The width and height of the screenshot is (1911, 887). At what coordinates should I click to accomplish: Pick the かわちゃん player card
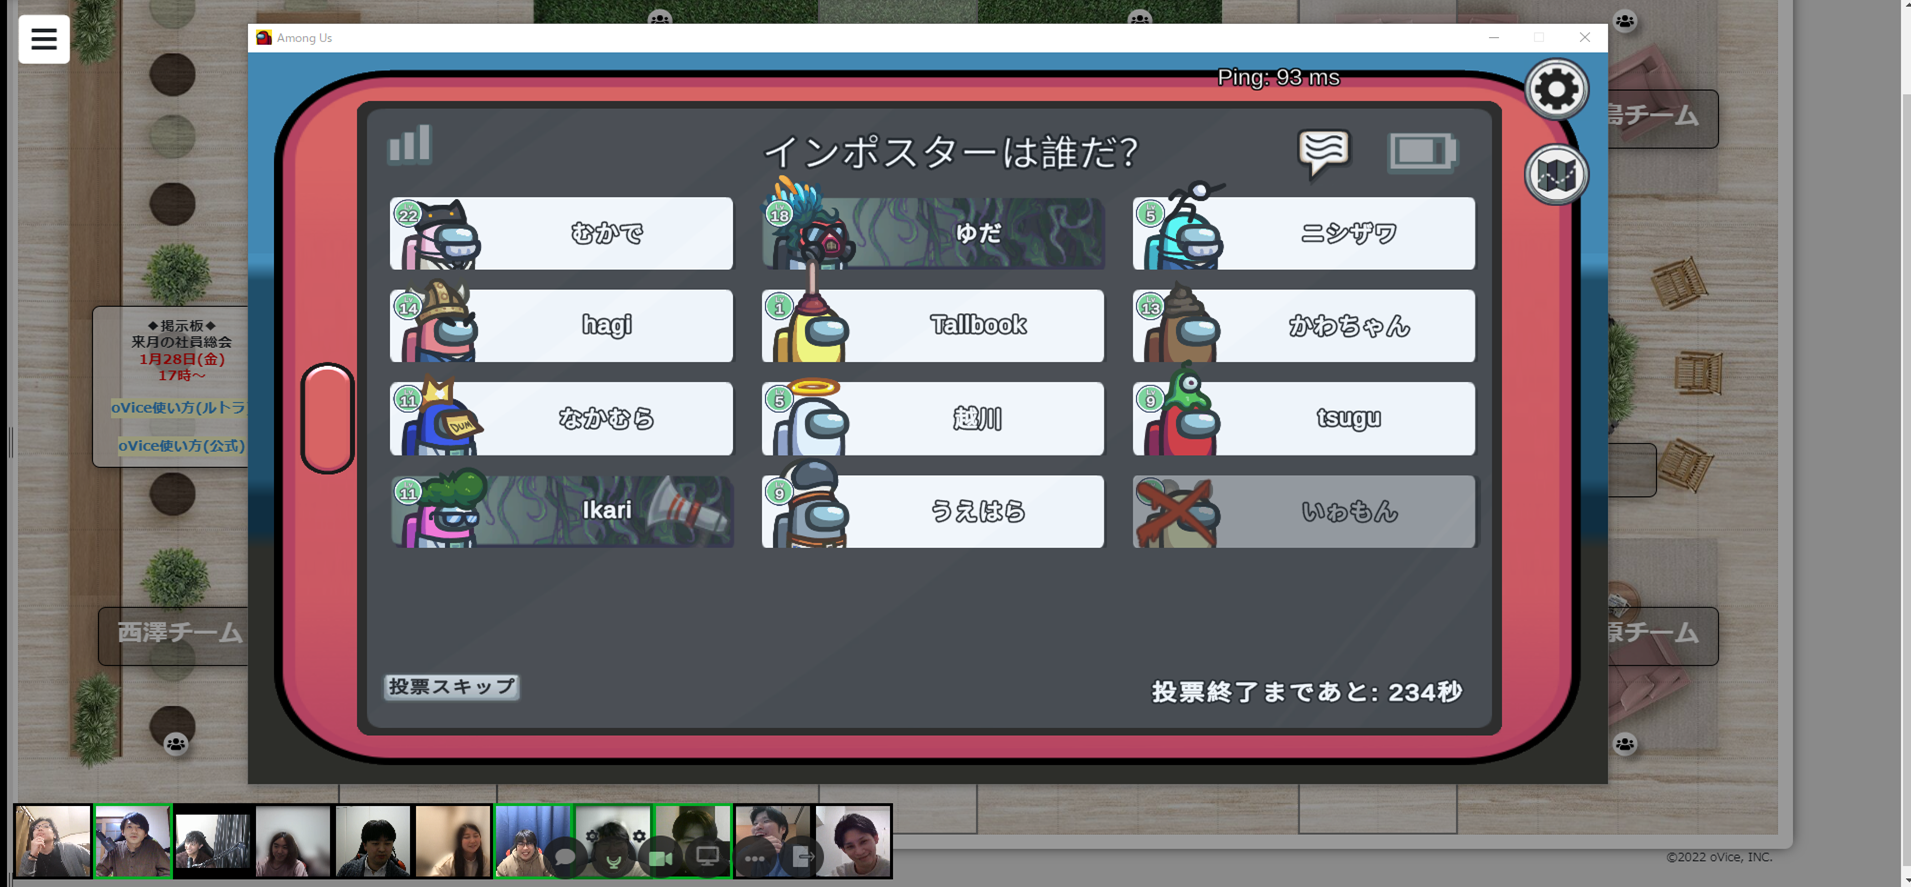1303,326
